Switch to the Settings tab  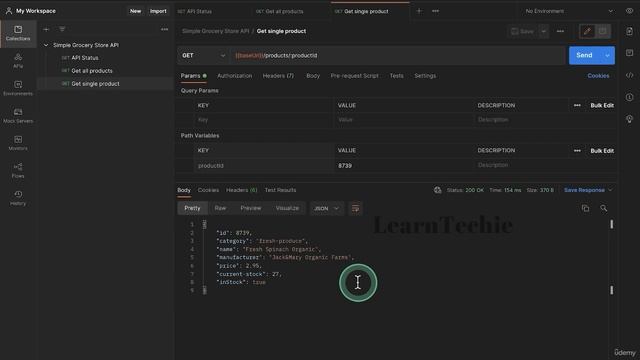point(425,76)
